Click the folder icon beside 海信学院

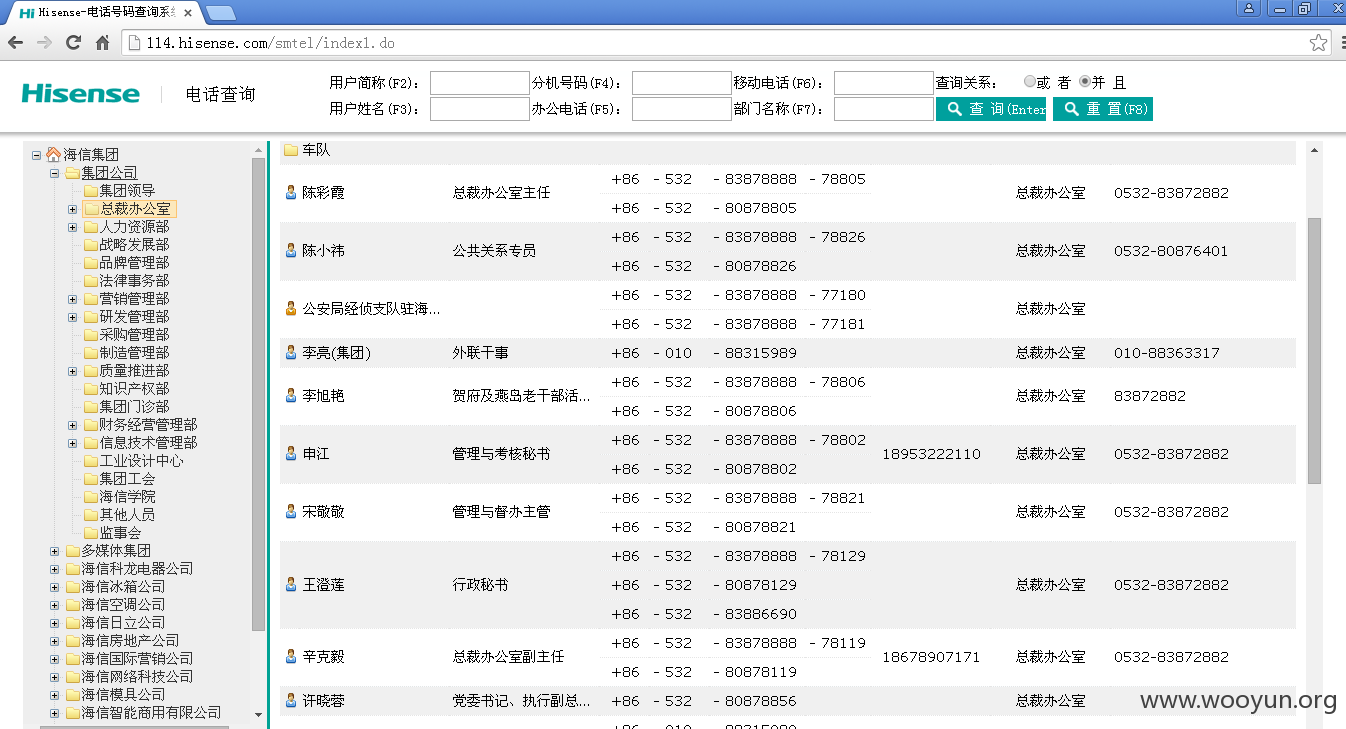pos(90,497)
